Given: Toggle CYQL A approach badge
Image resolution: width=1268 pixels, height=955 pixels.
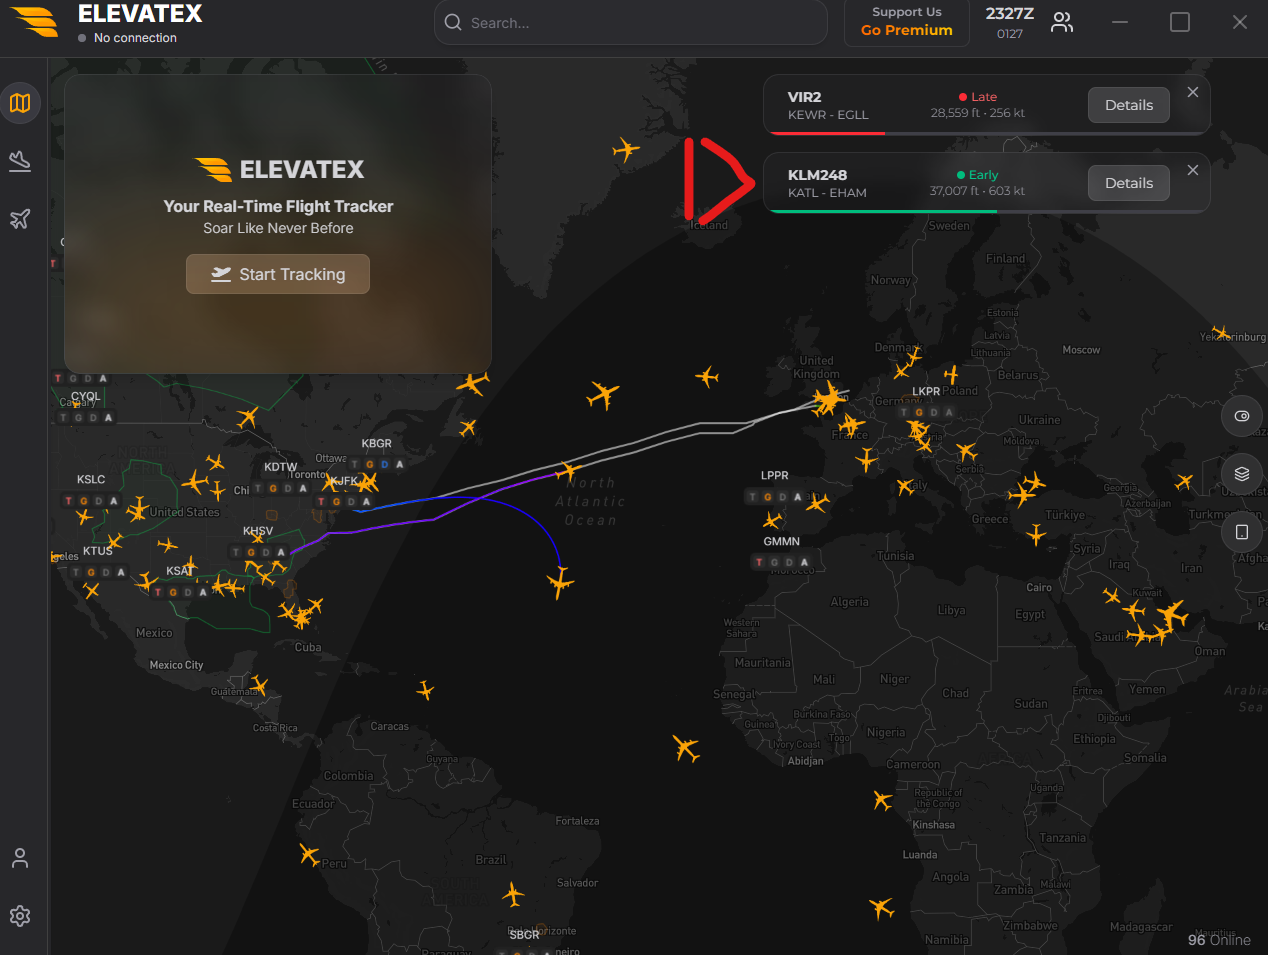Looking at the screenshot, I should (108, 417).
